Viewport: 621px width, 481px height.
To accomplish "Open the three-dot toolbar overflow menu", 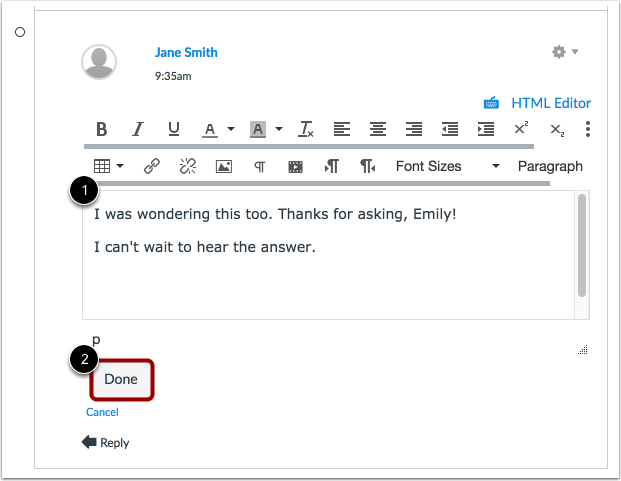I will point(588,129).
